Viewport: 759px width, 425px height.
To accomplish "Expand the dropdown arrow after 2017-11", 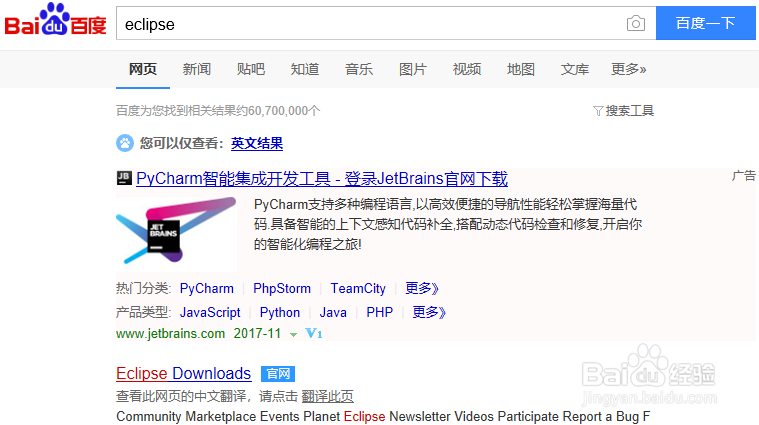I will click(293, 334).
